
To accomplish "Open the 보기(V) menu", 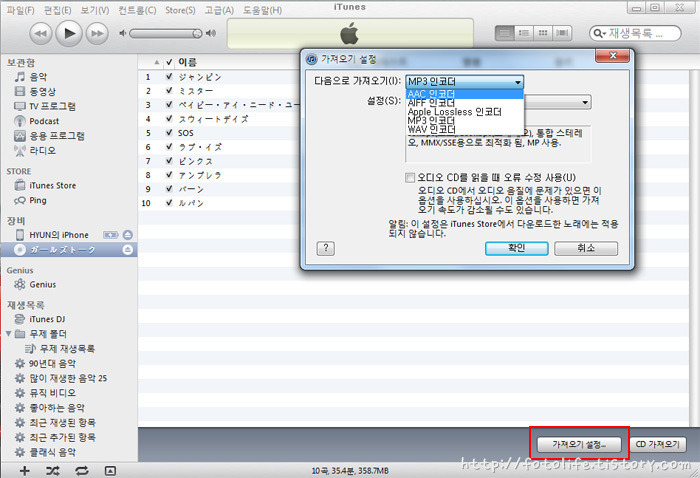I will [x=95, y=10].
